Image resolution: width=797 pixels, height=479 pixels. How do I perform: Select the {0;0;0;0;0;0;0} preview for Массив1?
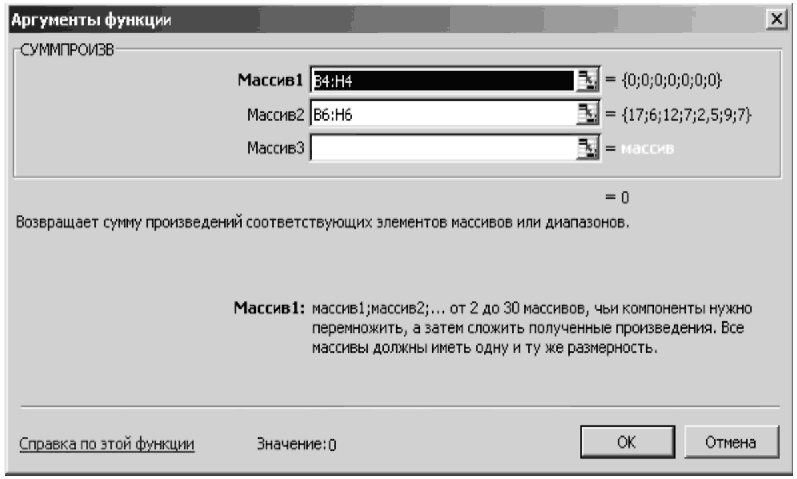[x=671, y=80]
